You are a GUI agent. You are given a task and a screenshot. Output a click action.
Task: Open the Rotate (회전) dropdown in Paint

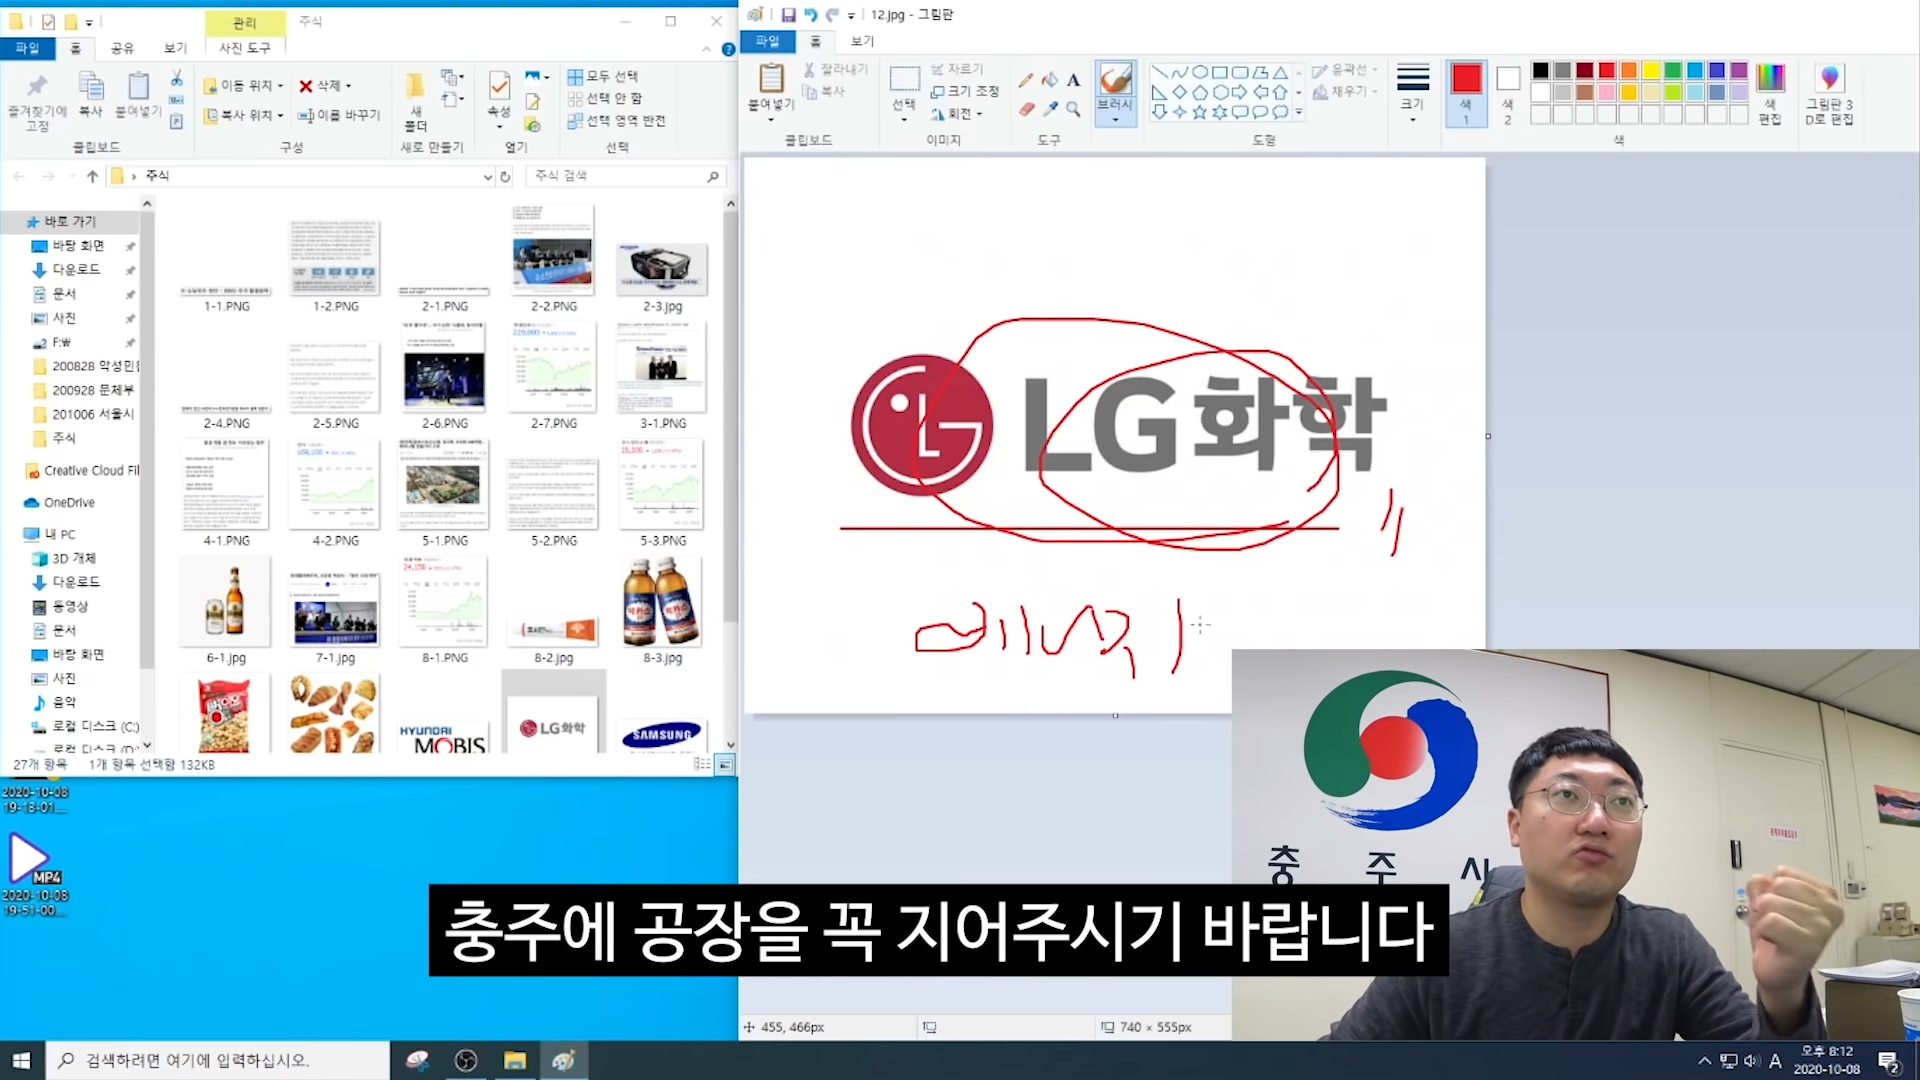pyautogui.click(x=956, y=113)
